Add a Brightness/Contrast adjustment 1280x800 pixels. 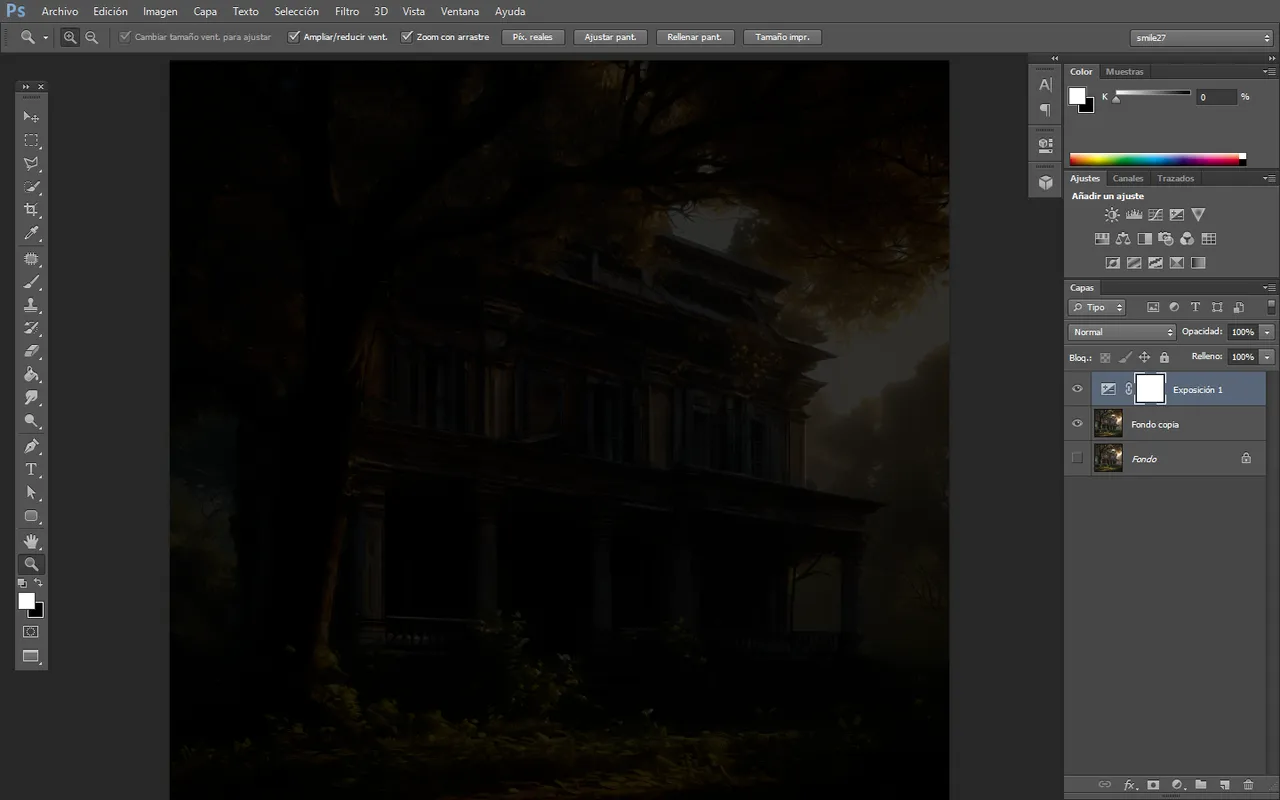pyautogui.click(x=1112, y=215)
